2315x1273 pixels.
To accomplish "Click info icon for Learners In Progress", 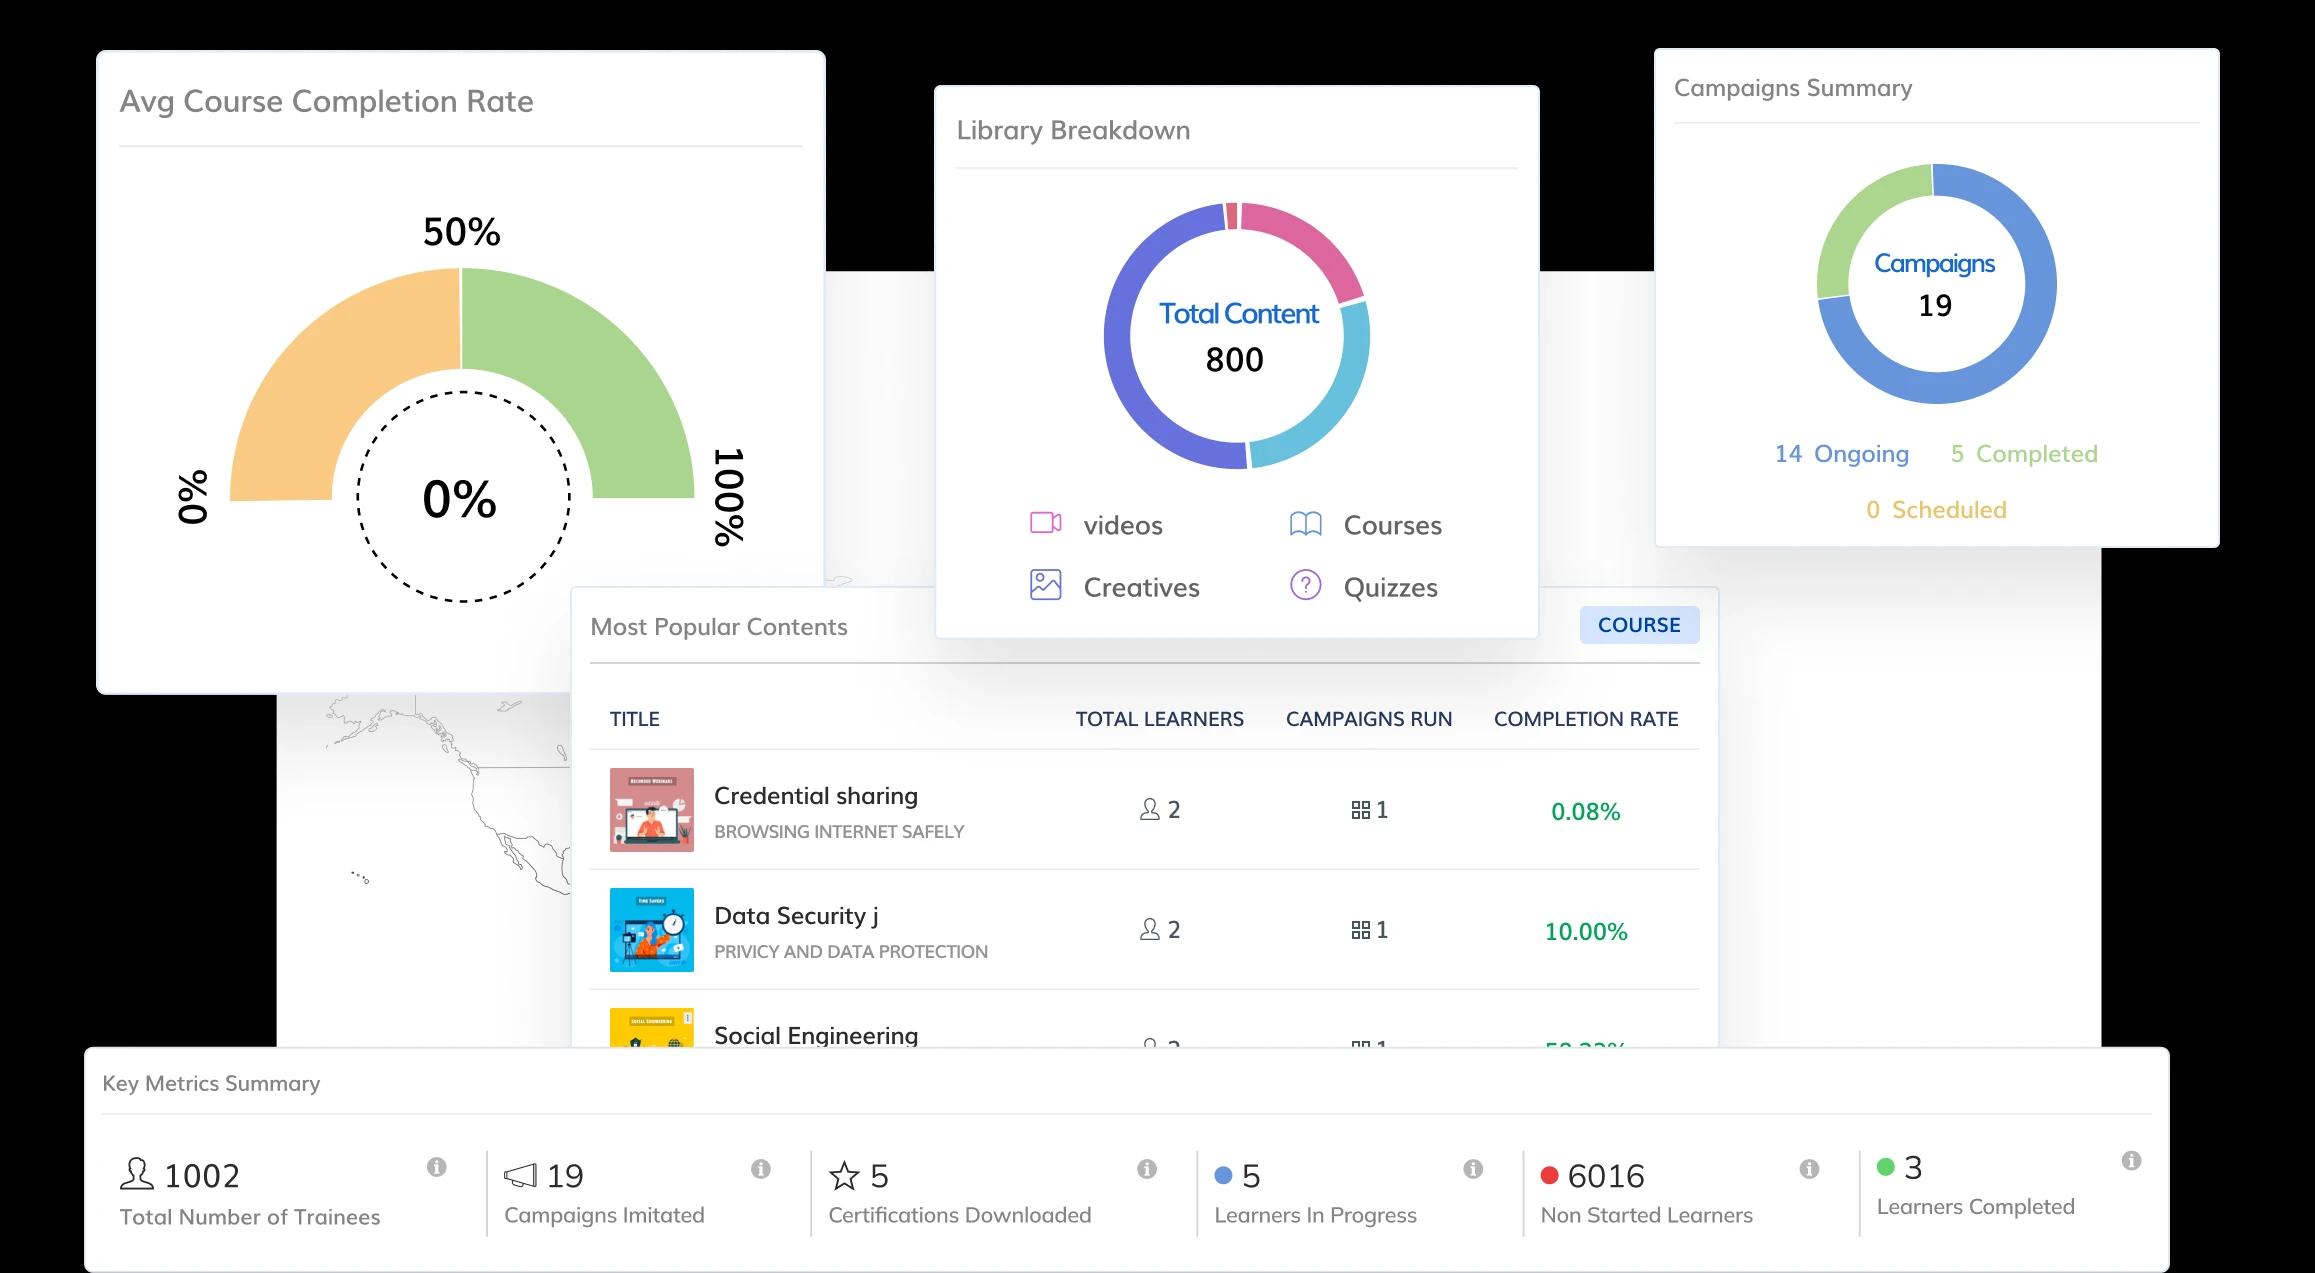I will click(x=1473, y=1169).
